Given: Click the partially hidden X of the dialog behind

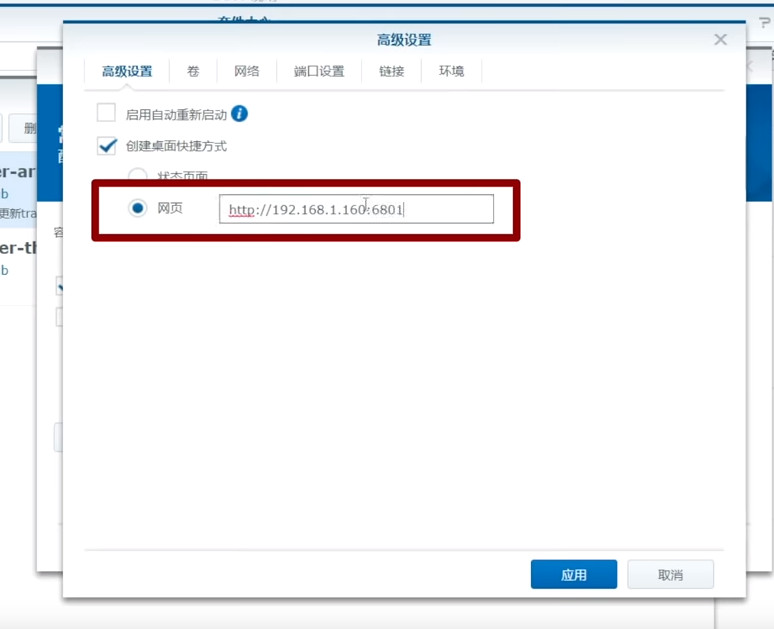Looking at the screenshot, I should coord(749,66).
